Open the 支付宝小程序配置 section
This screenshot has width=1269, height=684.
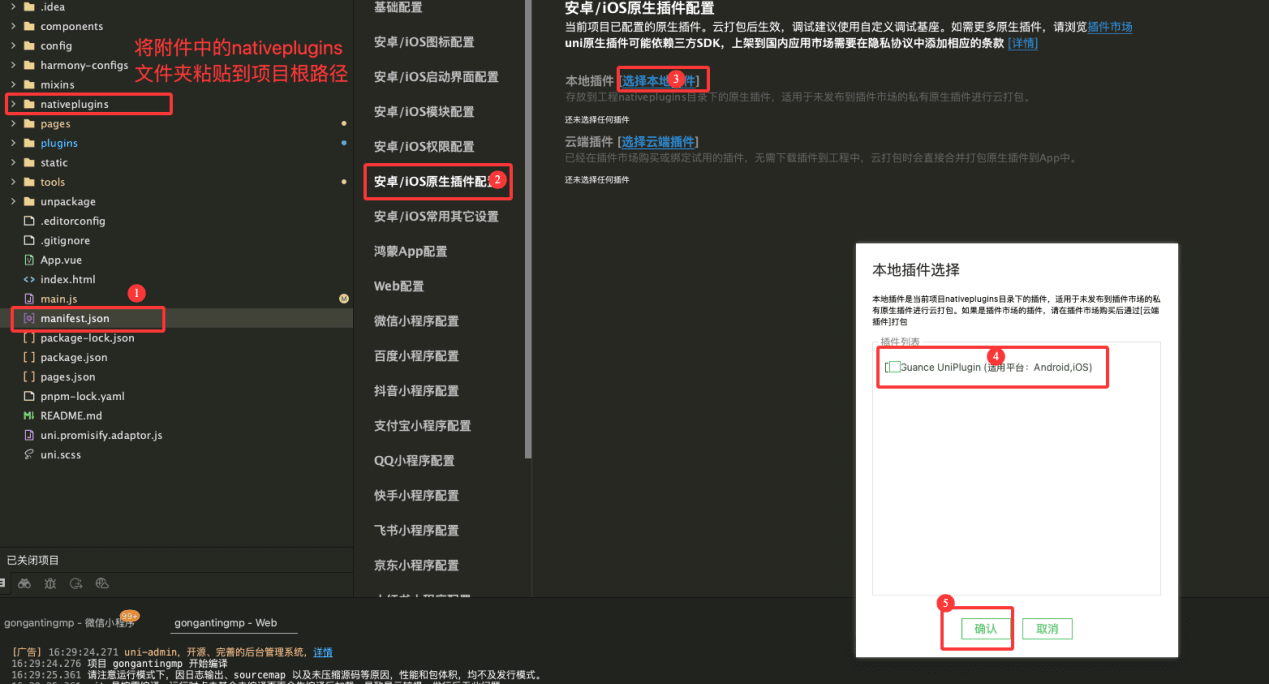pos(423,426)
